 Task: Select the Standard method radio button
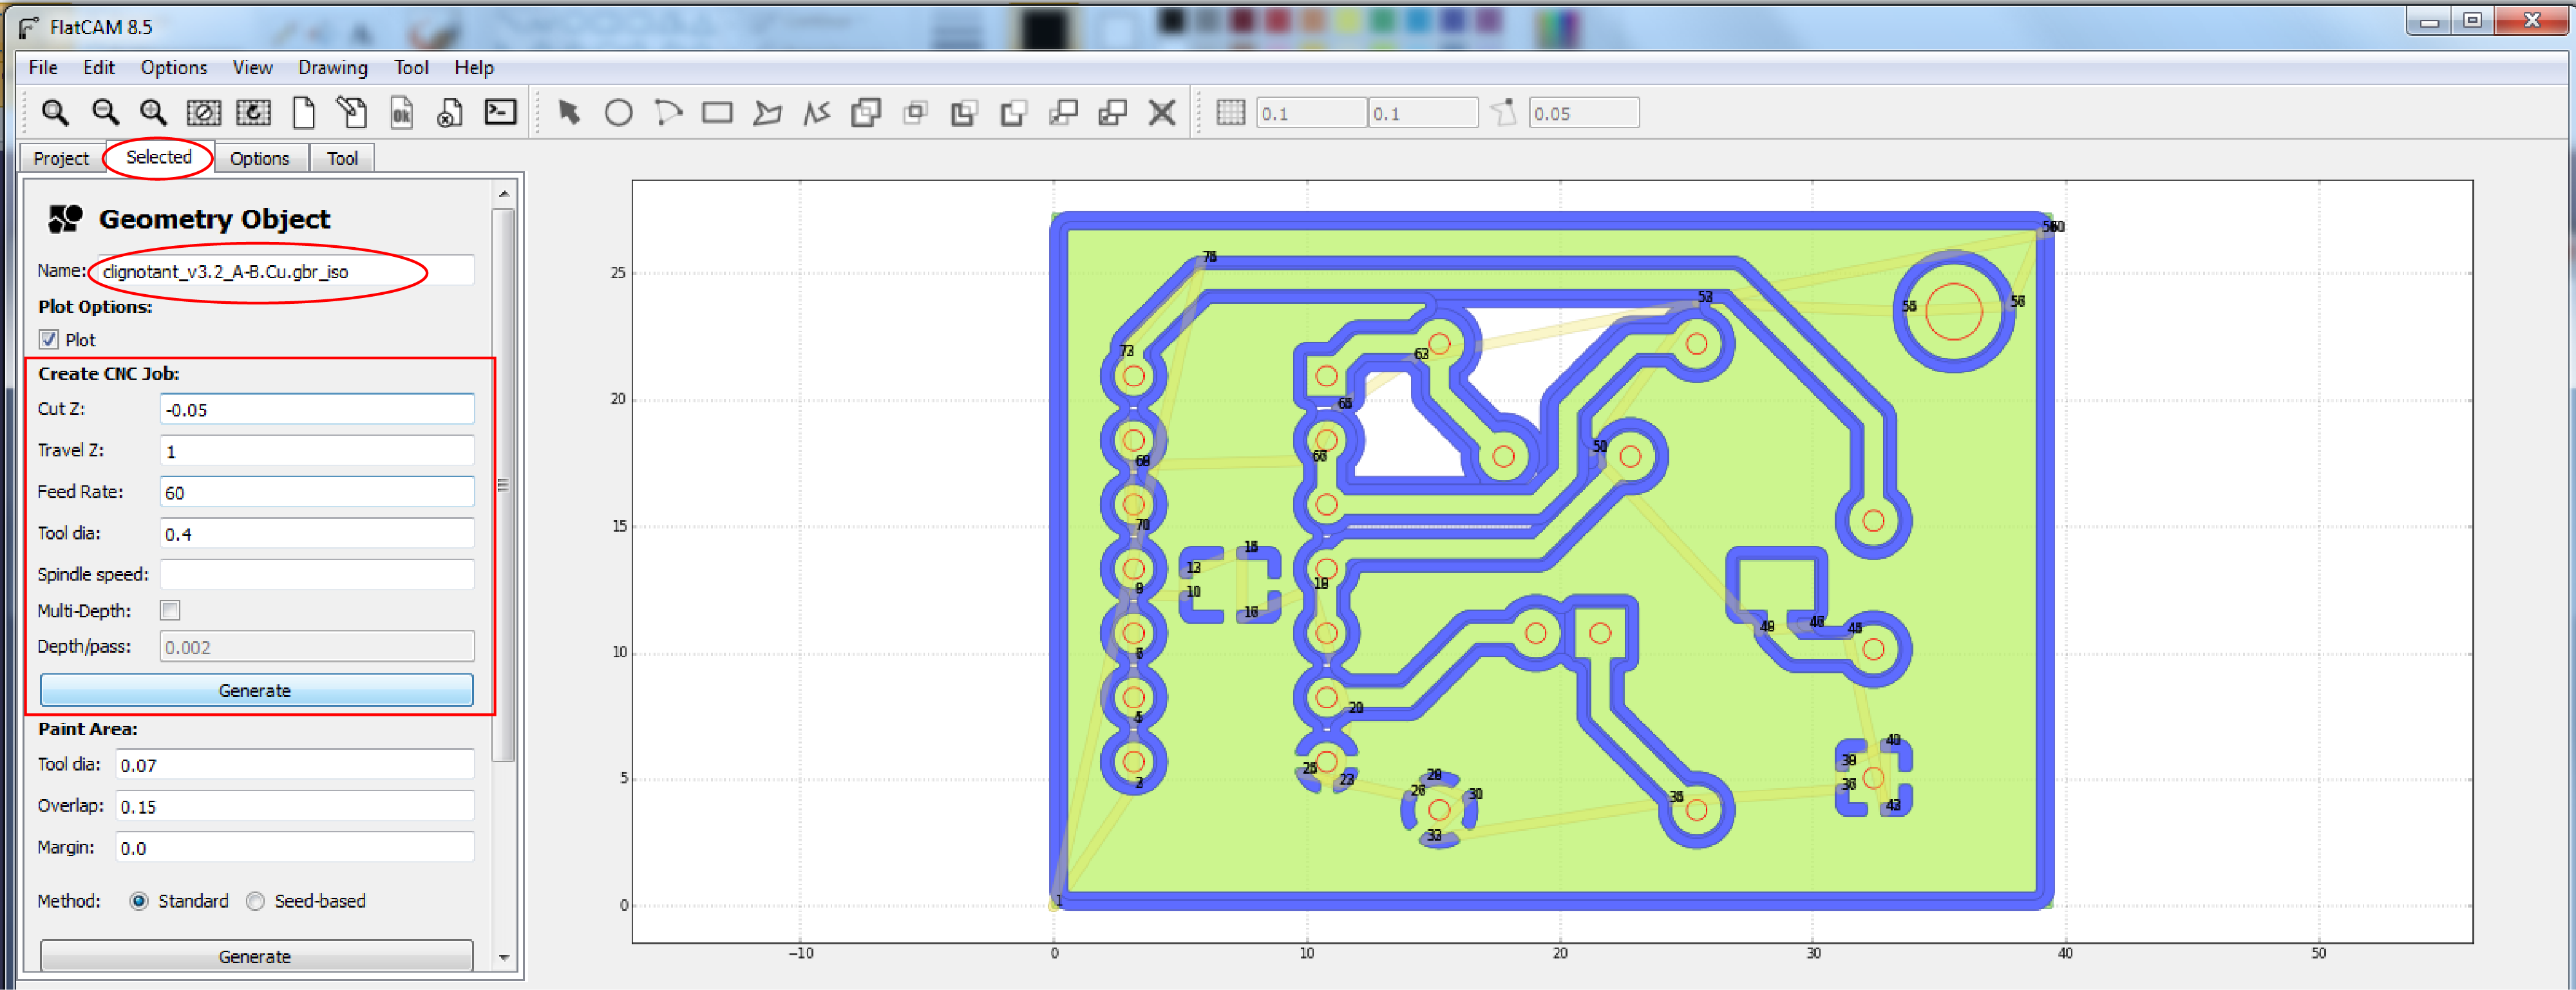pyautogui.click(x=139, y=901)
